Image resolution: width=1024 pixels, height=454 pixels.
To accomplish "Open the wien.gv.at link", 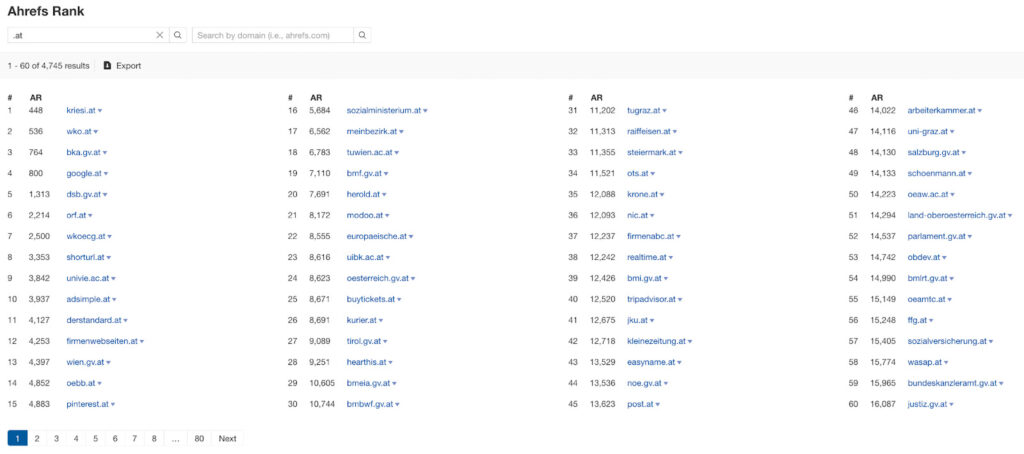I will pos(85,363).
